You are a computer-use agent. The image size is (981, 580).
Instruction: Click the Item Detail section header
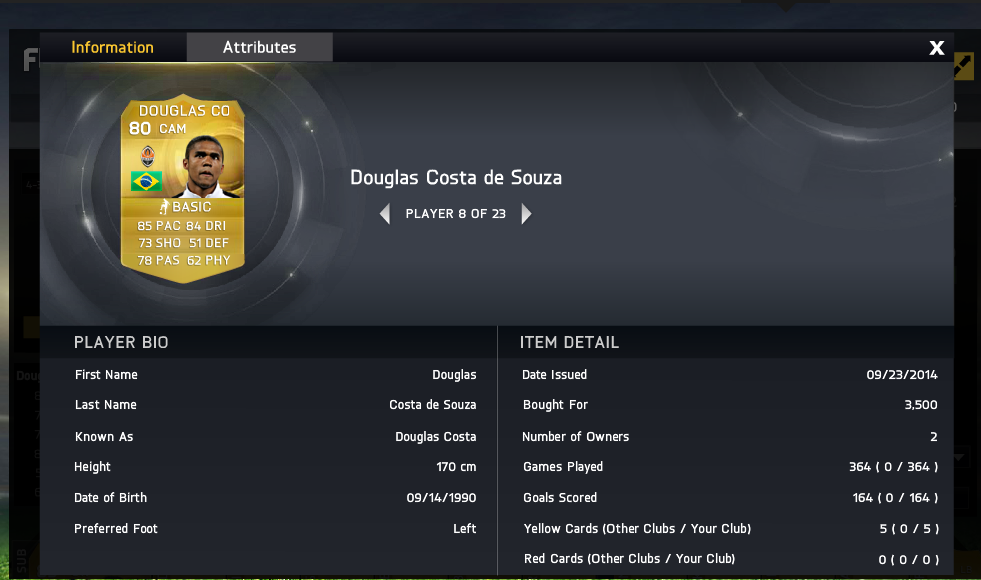point(569,342)
